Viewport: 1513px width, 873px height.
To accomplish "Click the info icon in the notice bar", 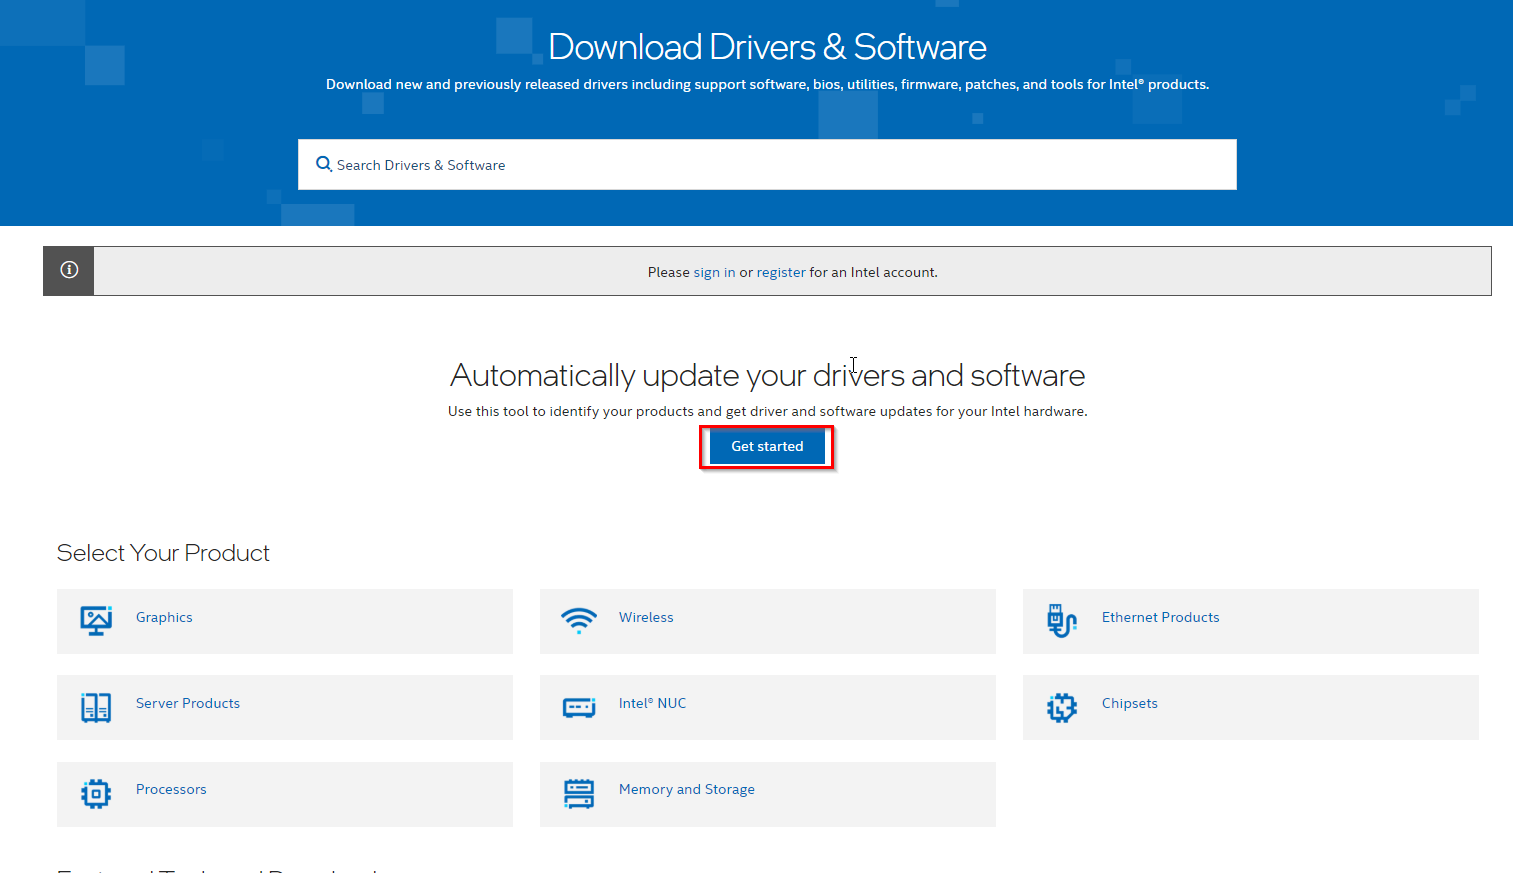I will (69, 270).
